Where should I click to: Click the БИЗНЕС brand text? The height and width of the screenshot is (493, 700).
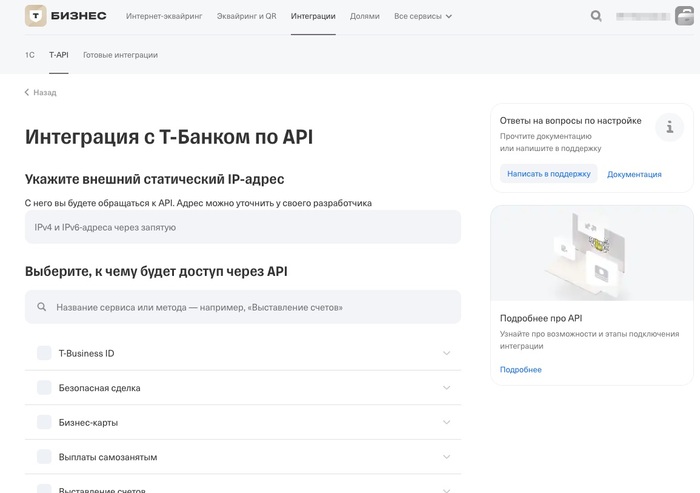tap(79, 16)
